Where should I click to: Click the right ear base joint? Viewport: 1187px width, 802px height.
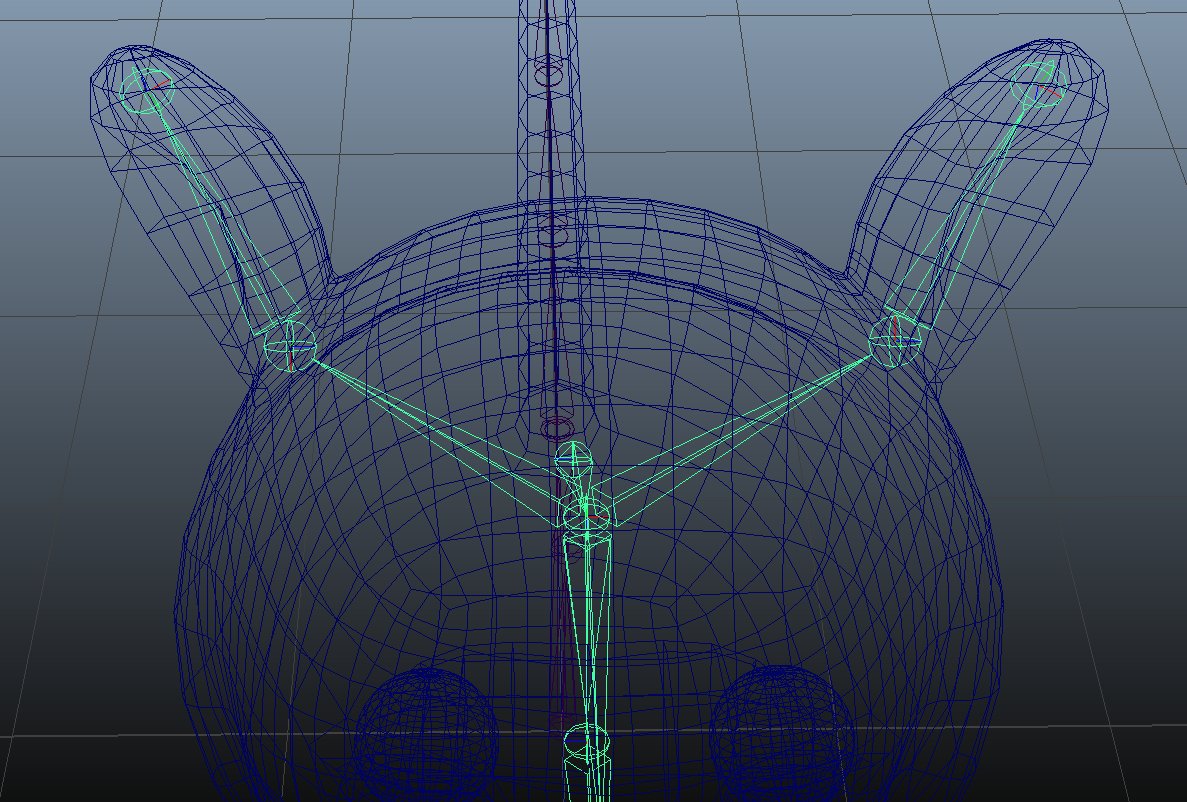(895, 338)
